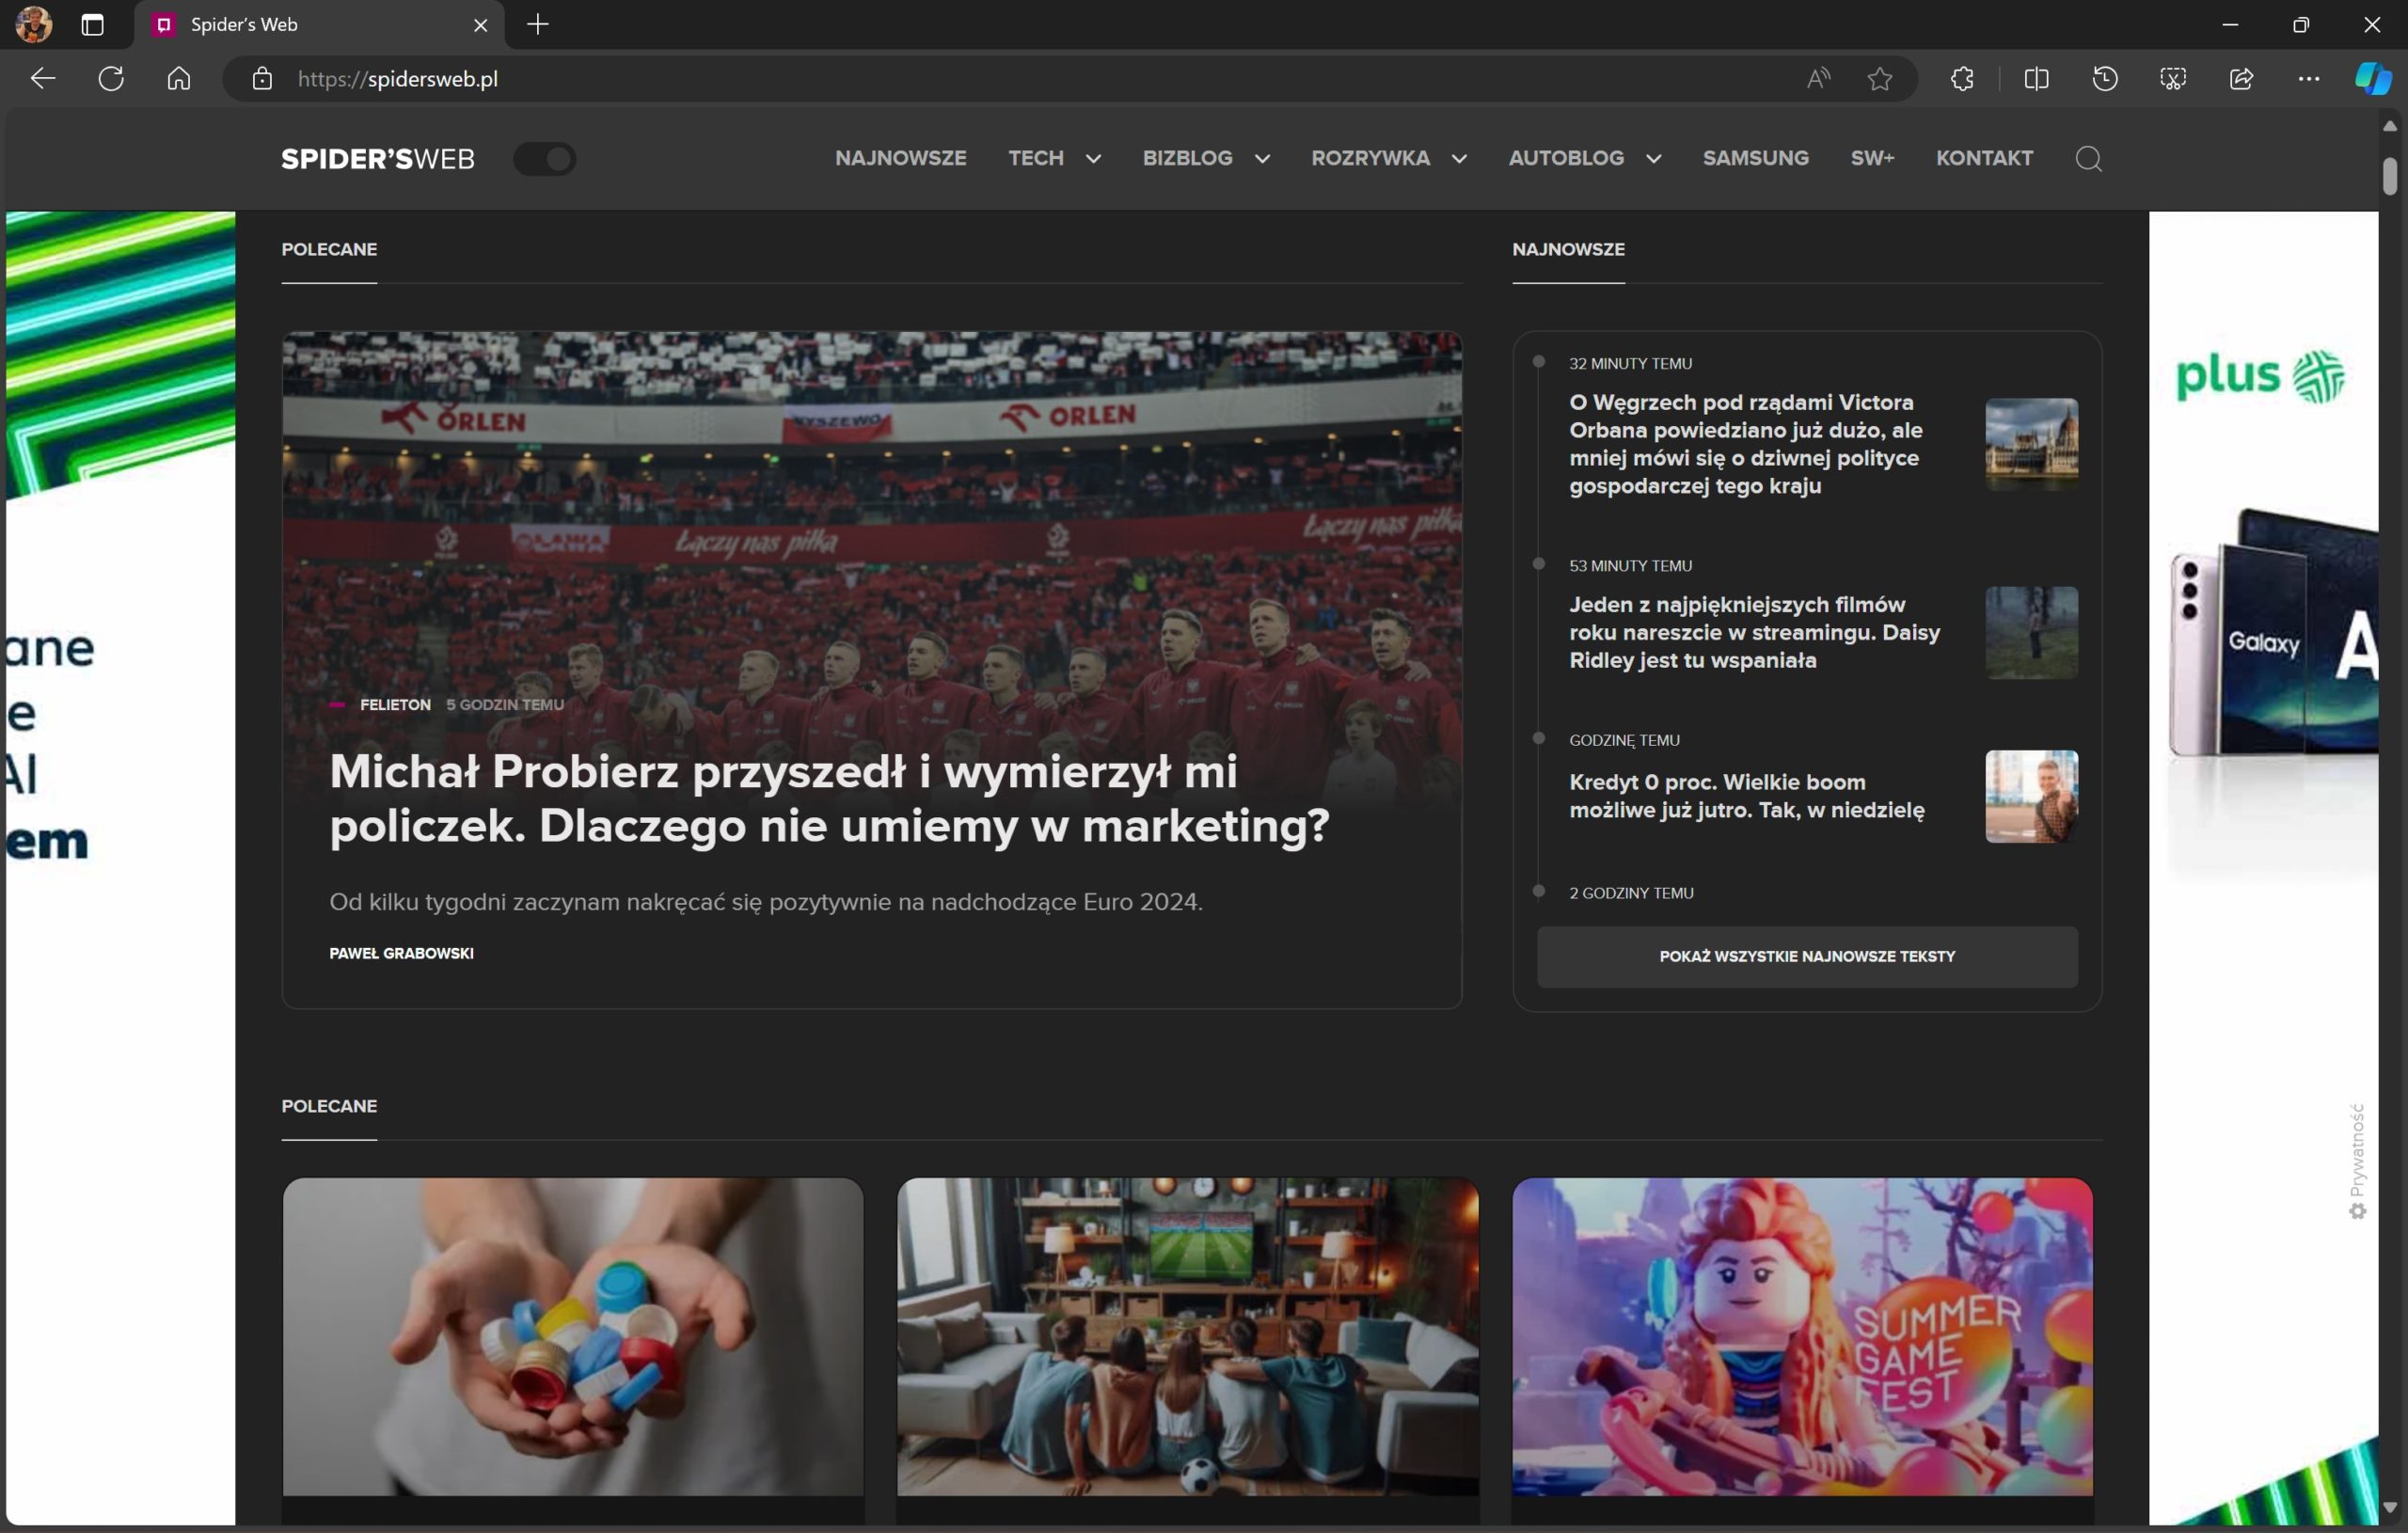2408x1533 pixels.
Task: Click the Spider's Web logo
Action: coord(378,159)
